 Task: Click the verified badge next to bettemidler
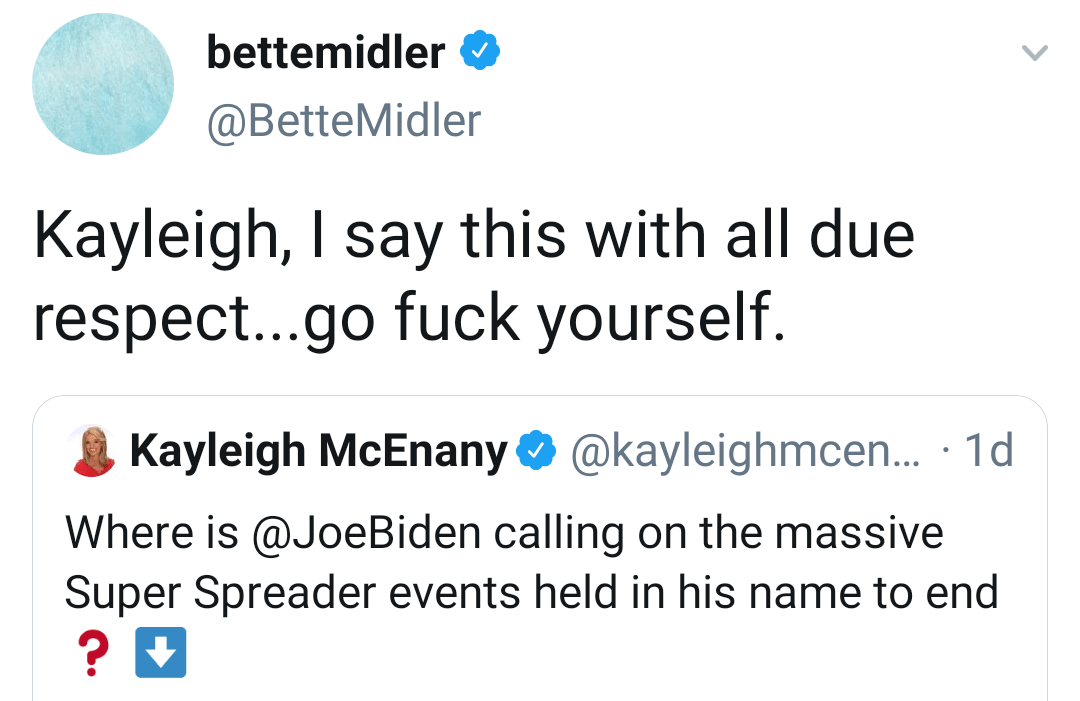tap(480, 49)
